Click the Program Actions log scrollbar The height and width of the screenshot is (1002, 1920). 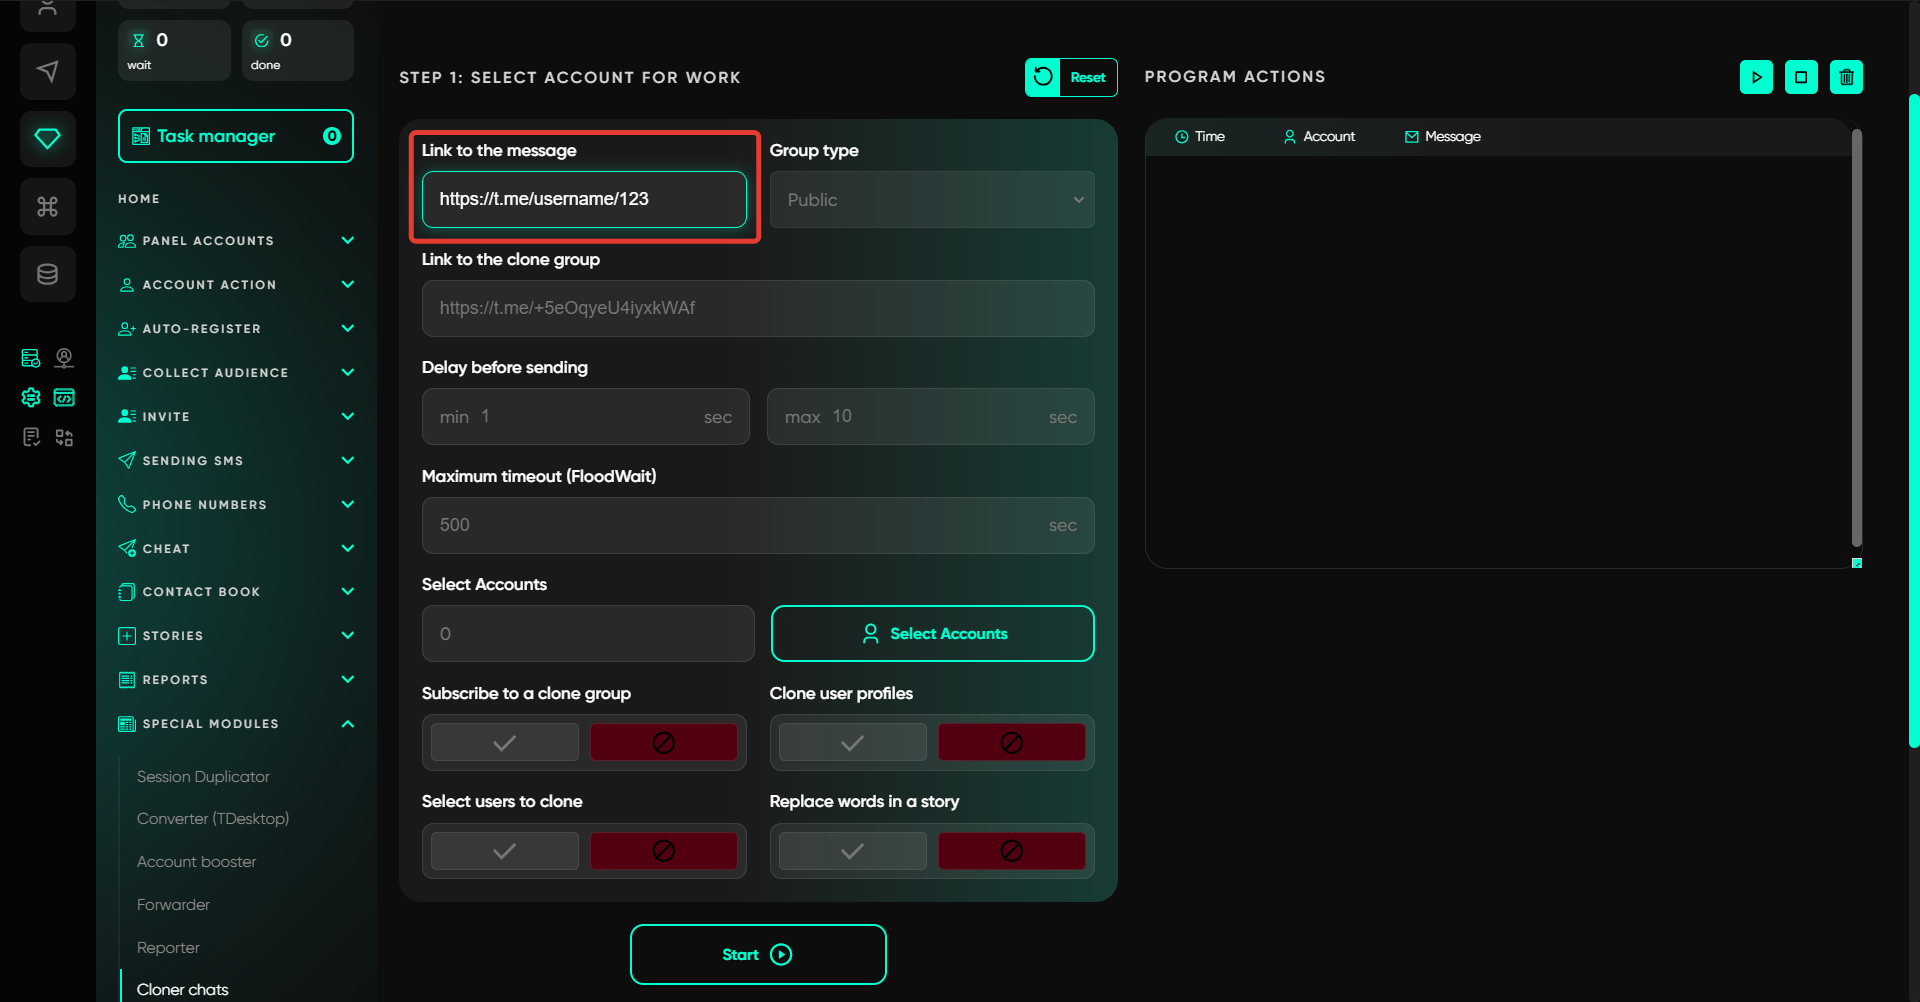tap(1856, 340)
